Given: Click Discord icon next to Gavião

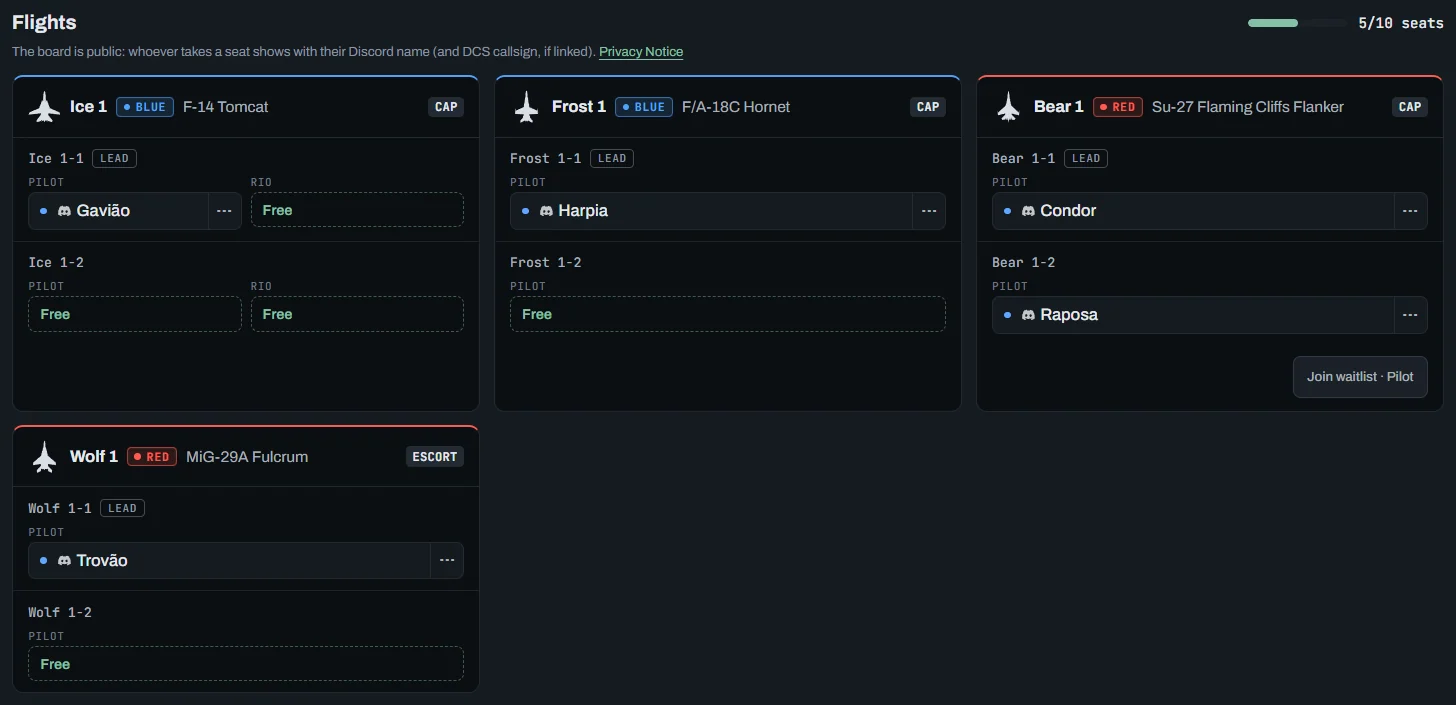Looking at the screenshot, I should point(64,211).
